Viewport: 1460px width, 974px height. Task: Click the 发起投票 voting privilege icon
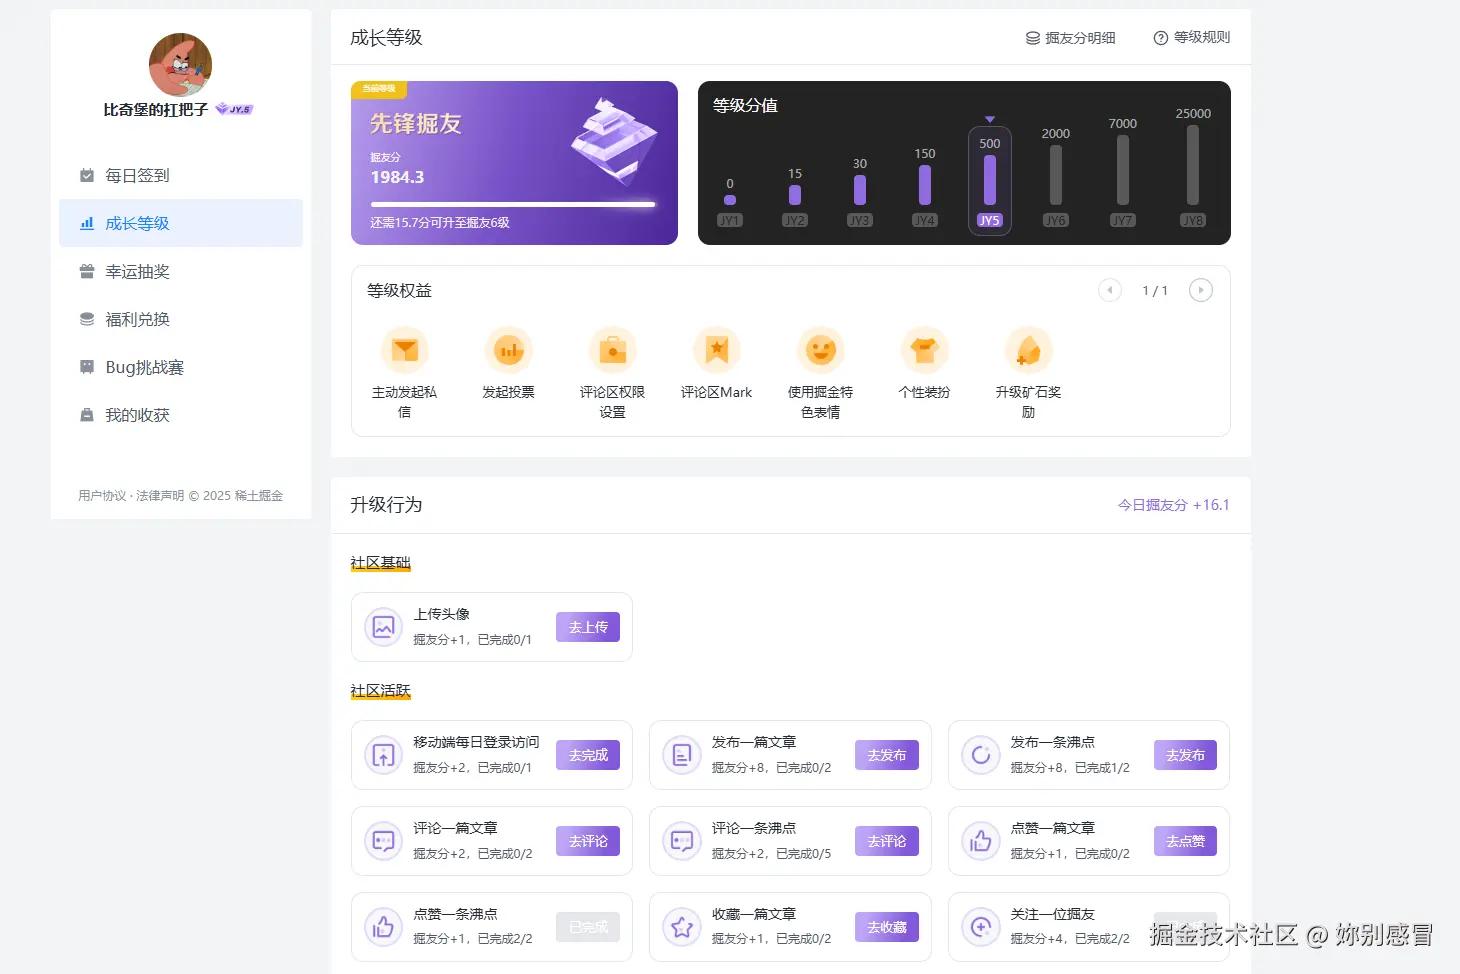click(508, 349)
